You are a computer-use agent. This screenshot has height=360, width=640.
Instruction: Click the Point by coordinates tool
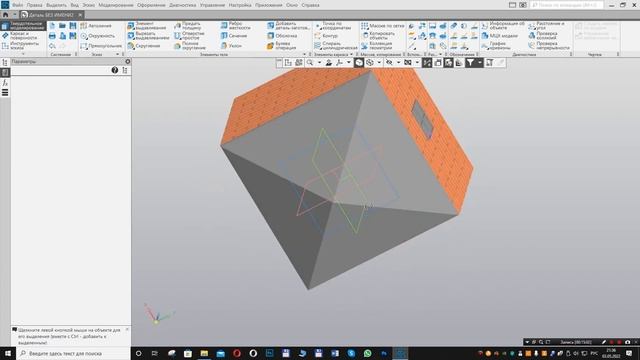333,26
